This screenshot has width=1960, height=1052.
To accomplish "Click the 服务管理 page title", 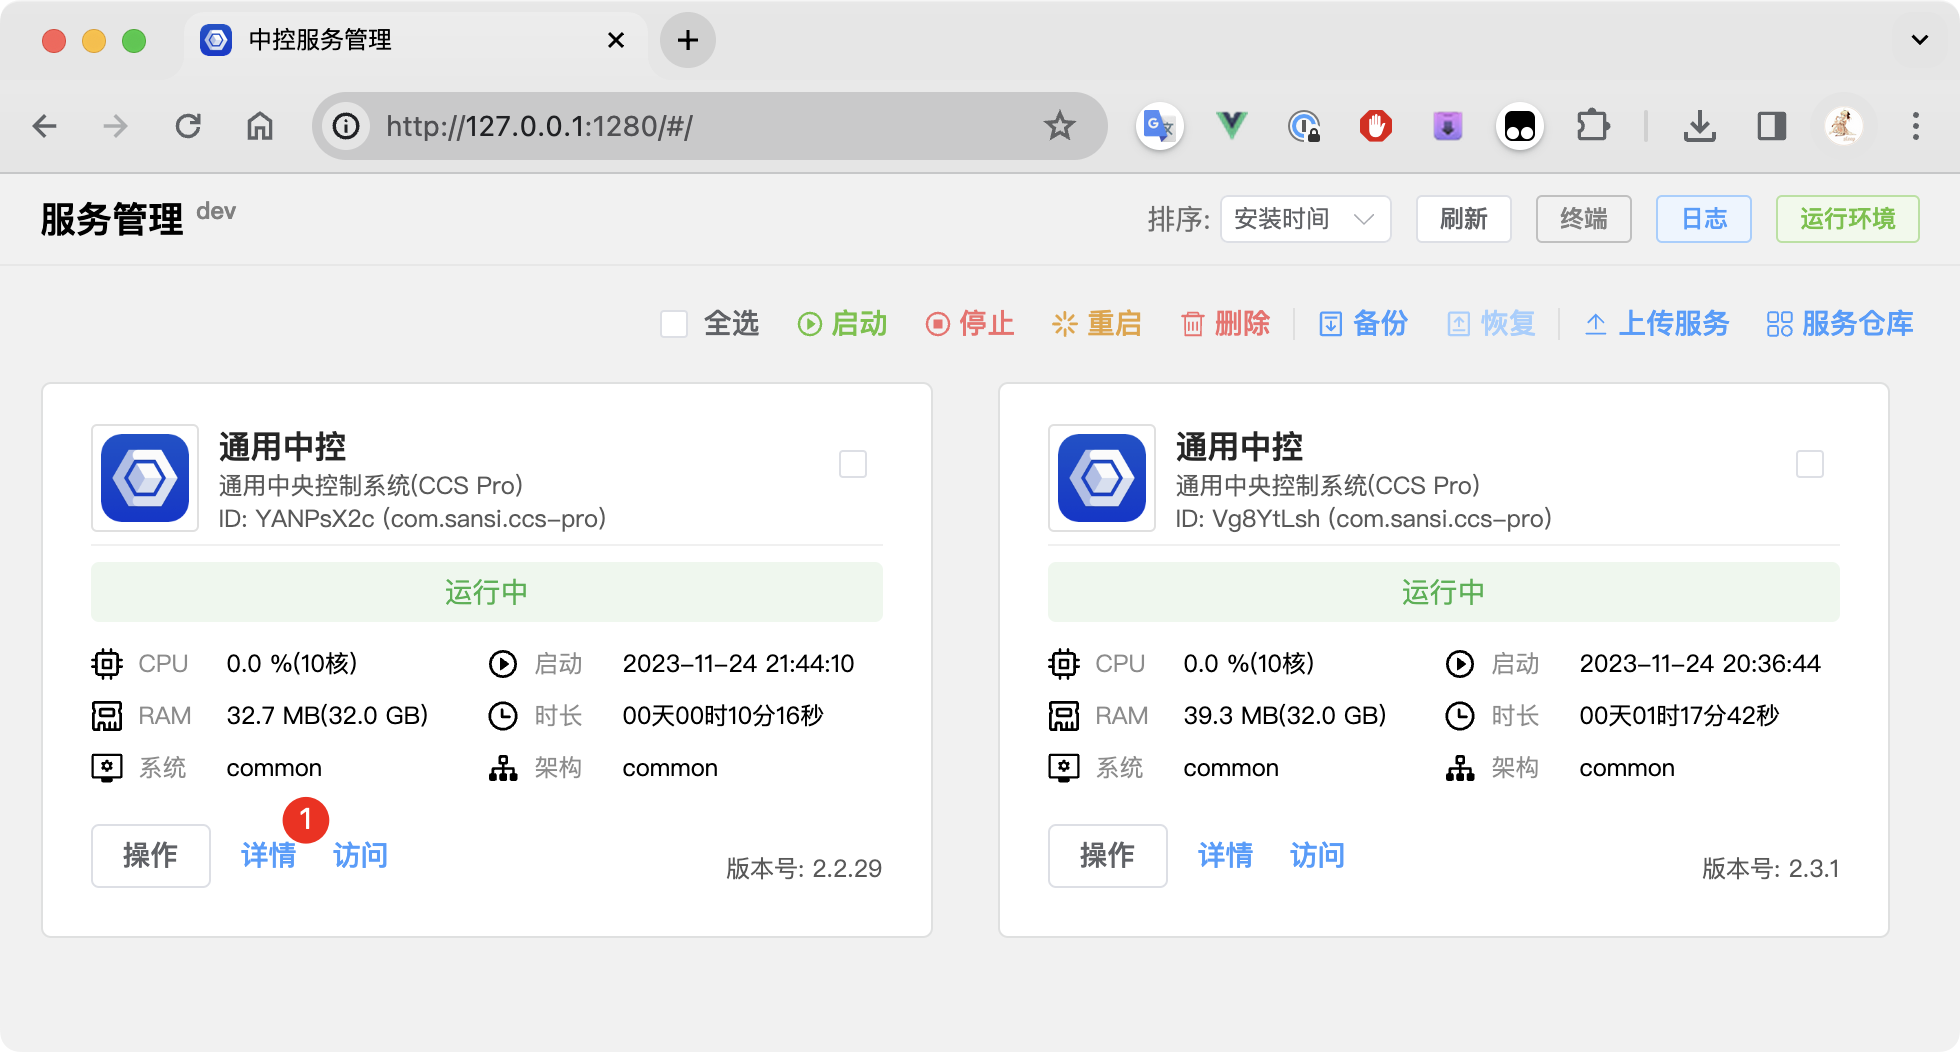I will click(x=112, y=219).
